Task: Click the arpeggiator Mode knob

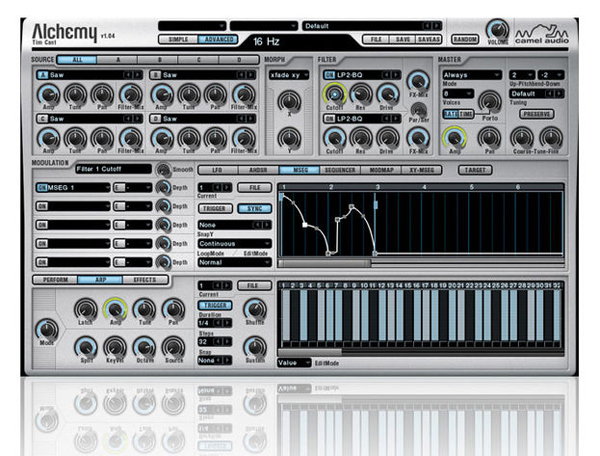Action: (45, 329)
